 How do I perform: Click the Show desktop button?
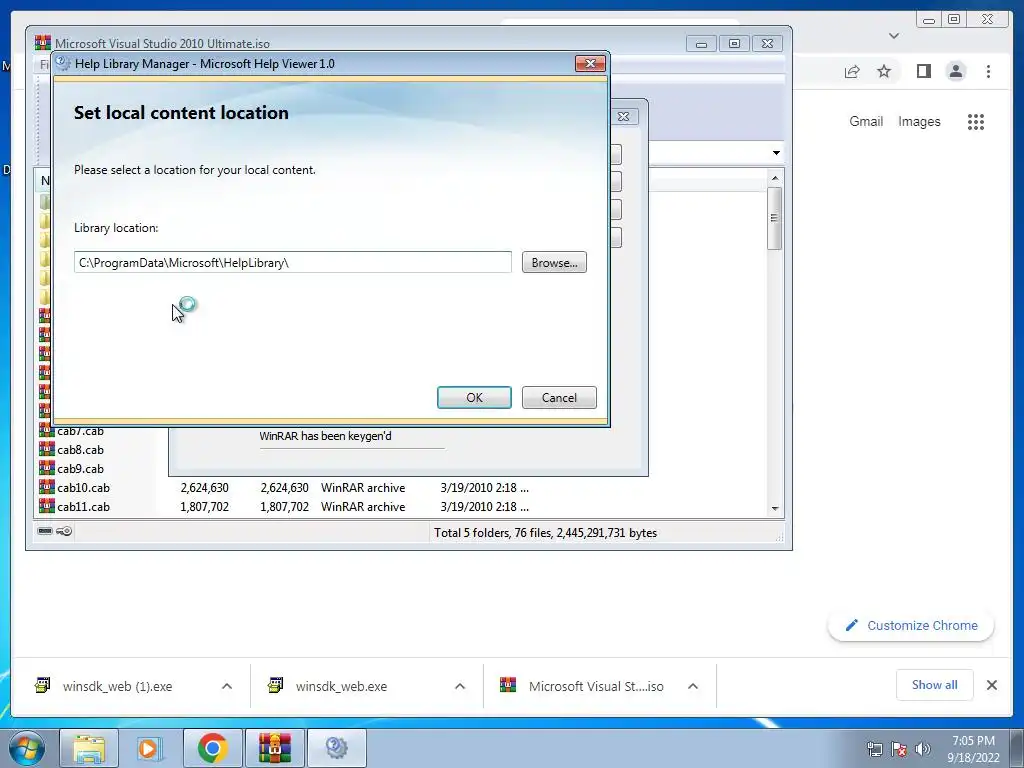[x=1018, y=748]
